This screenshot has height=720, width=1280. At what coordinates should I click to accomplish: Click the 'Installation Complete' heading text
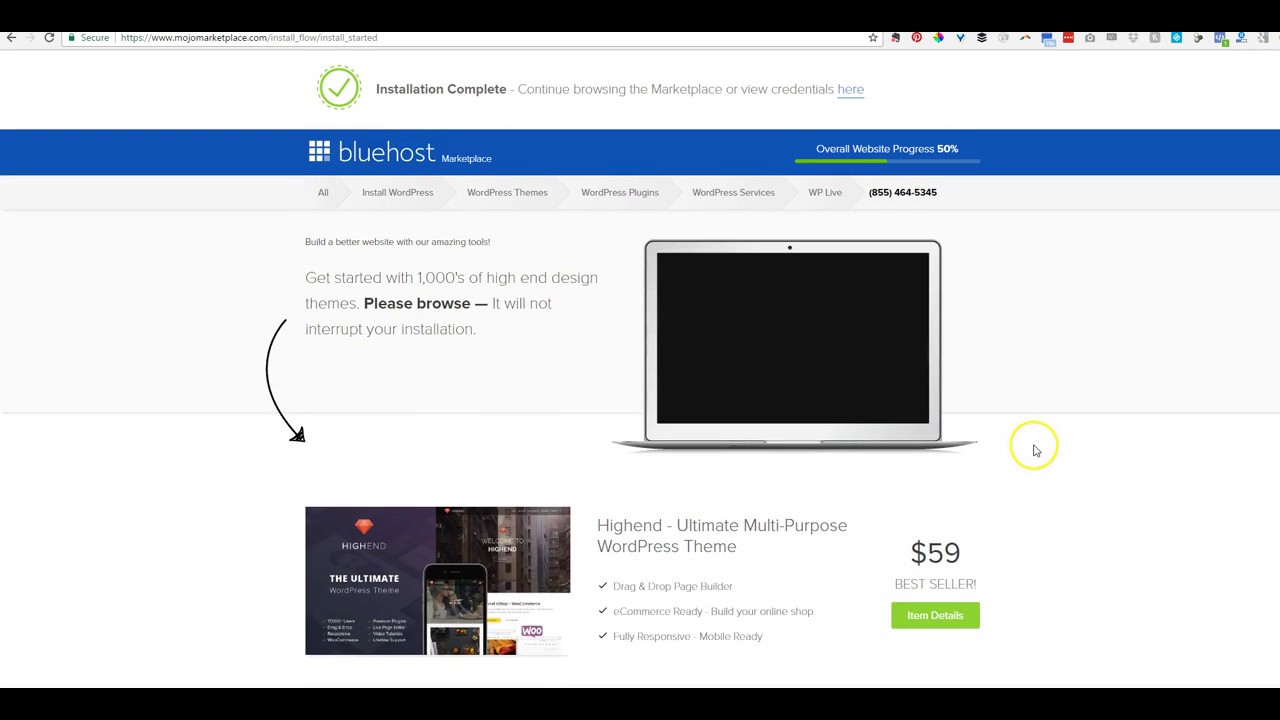coord(441,89)
